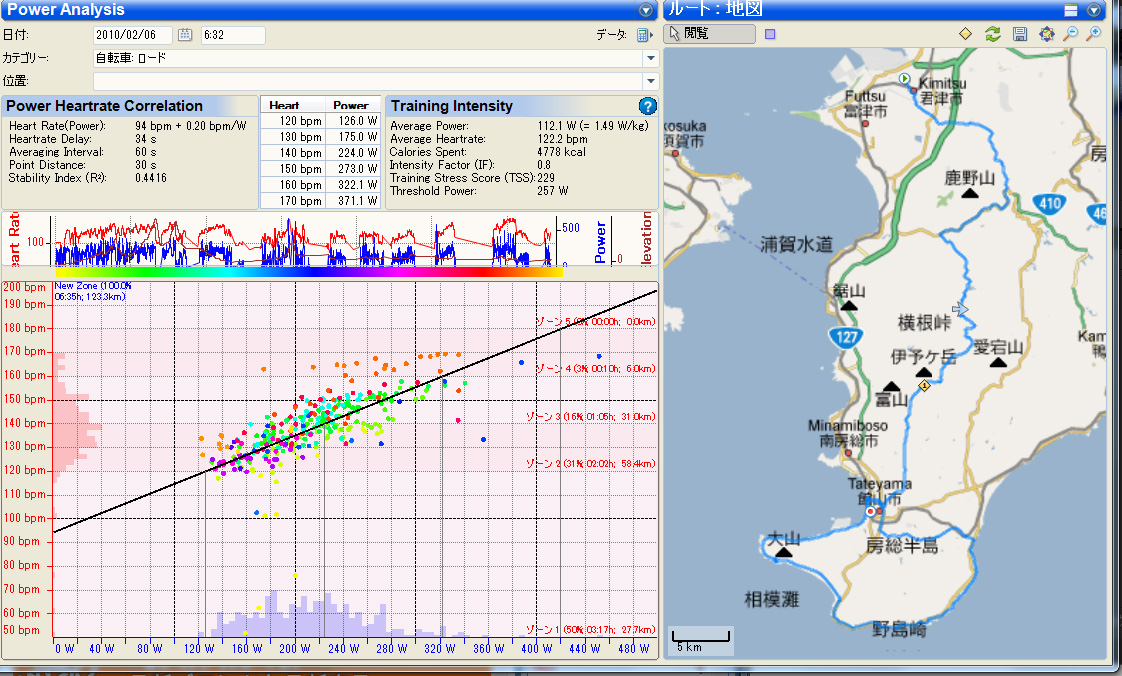Viewport: 1122px width, 676px height.
Task: Open the ルート: 地図 panel menu arrow
Action: (1095, 10)
